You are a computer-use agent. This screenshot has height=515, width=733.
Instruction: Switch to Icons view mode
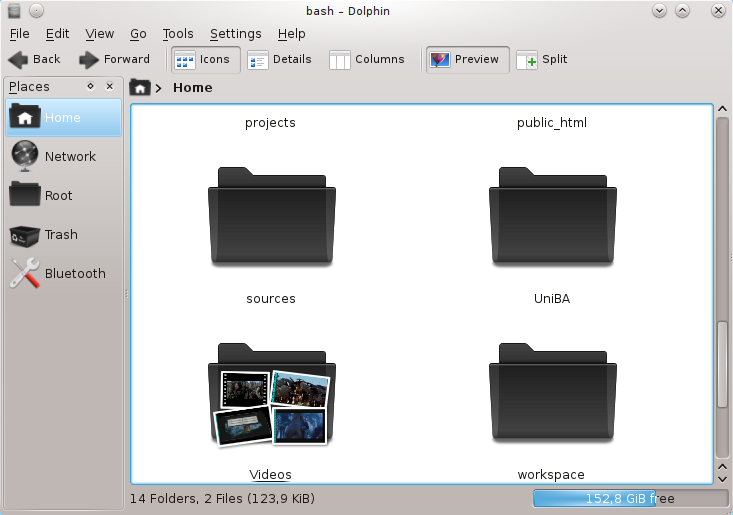[x=204, y=60]
